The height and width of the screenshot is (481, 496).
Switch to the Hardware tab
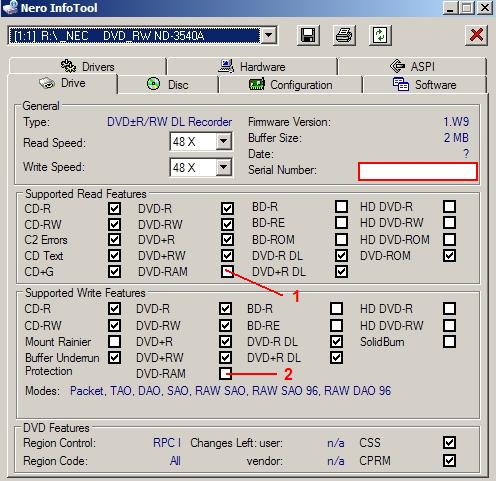pos(252,66)
